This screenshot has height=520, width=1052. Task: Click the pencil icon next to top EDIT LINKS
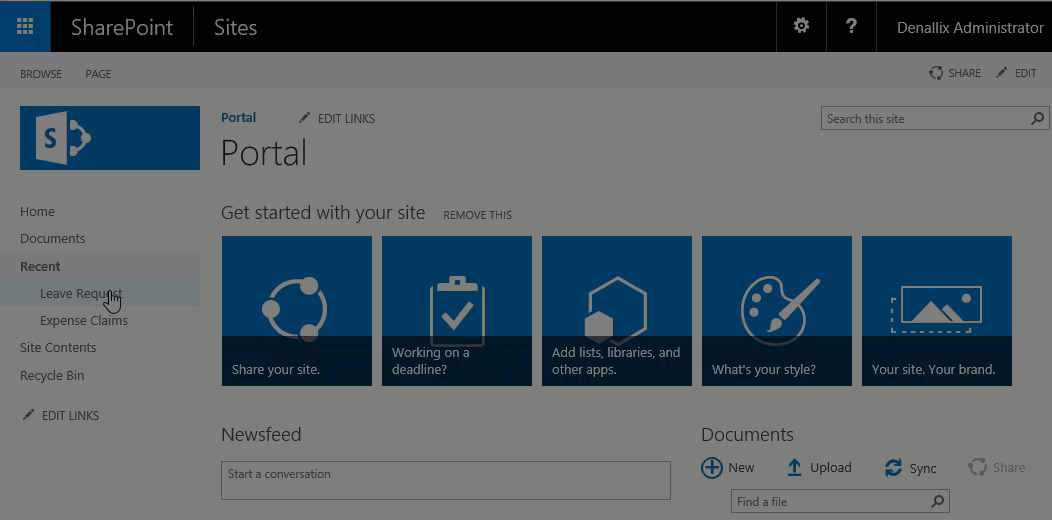pyautogui.click(x=305, y=118)
